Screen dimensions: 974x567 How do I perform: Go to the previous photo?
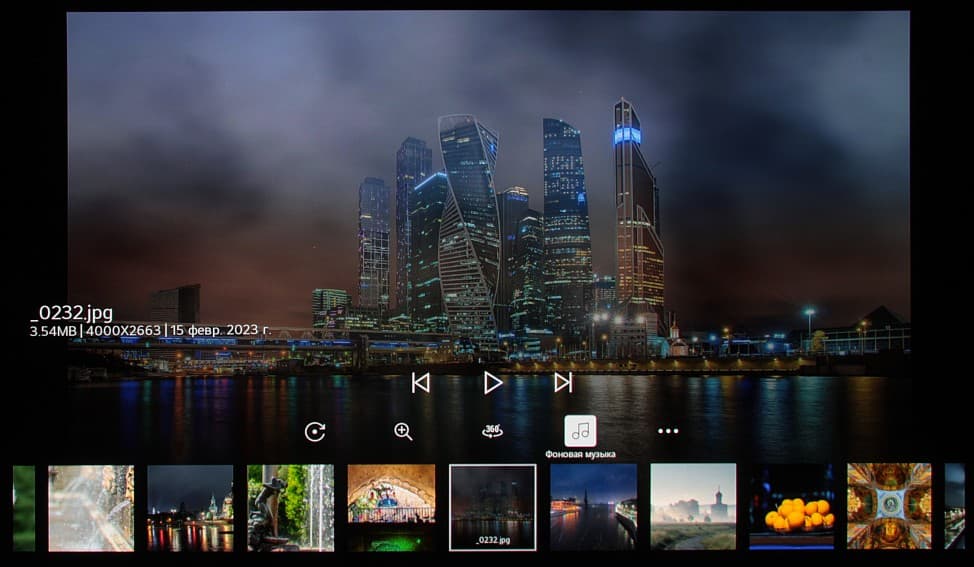[421, 383]
